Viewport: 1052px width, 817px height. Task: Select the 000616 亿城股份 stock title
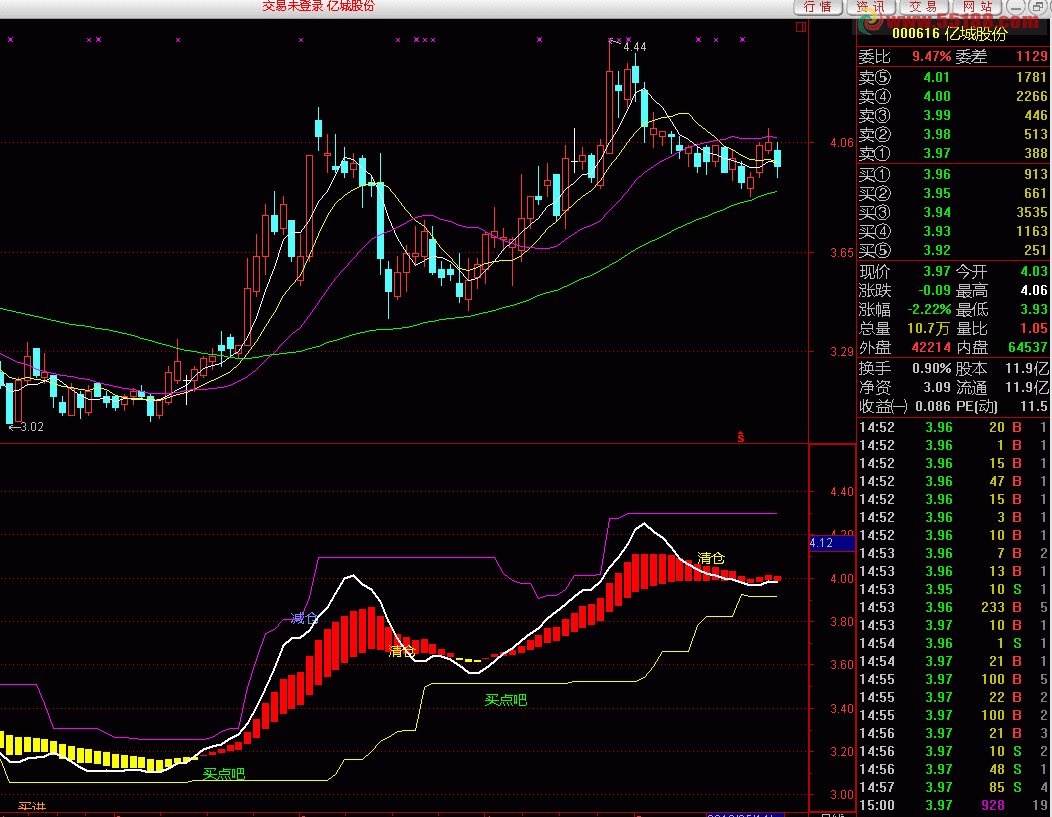(950, 33)
